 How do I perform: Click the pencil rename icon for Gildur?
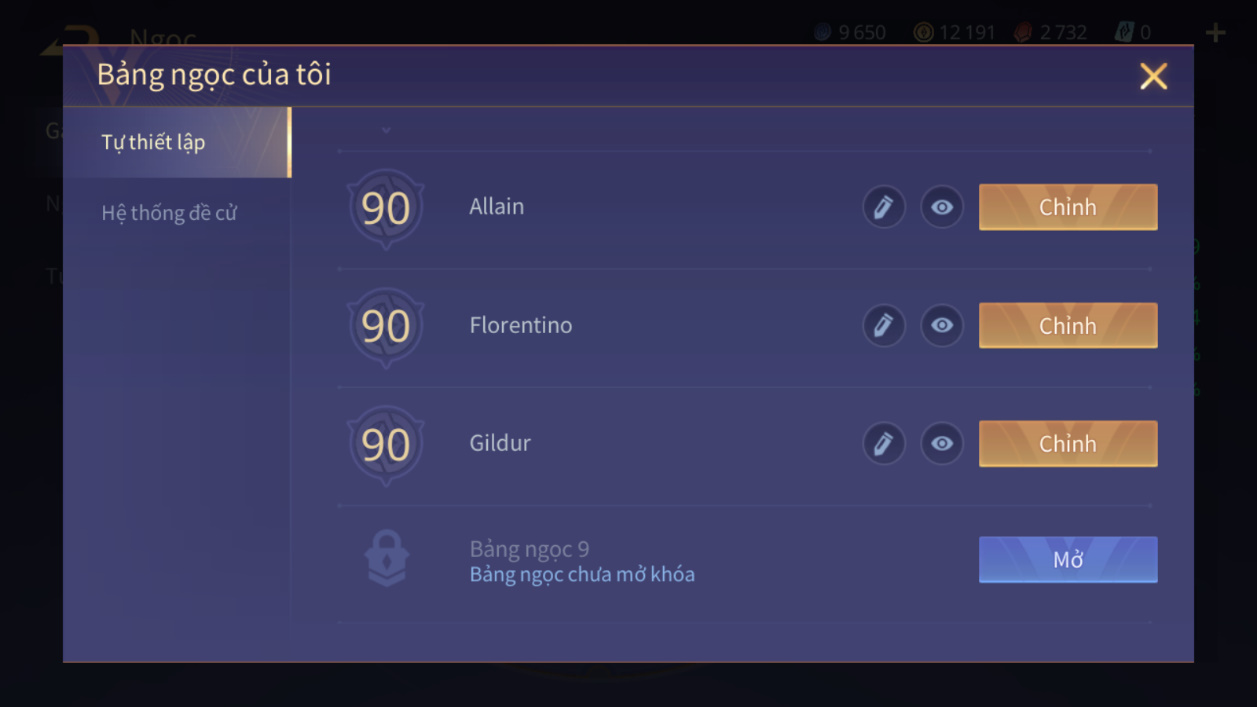(x=883, y=443)
